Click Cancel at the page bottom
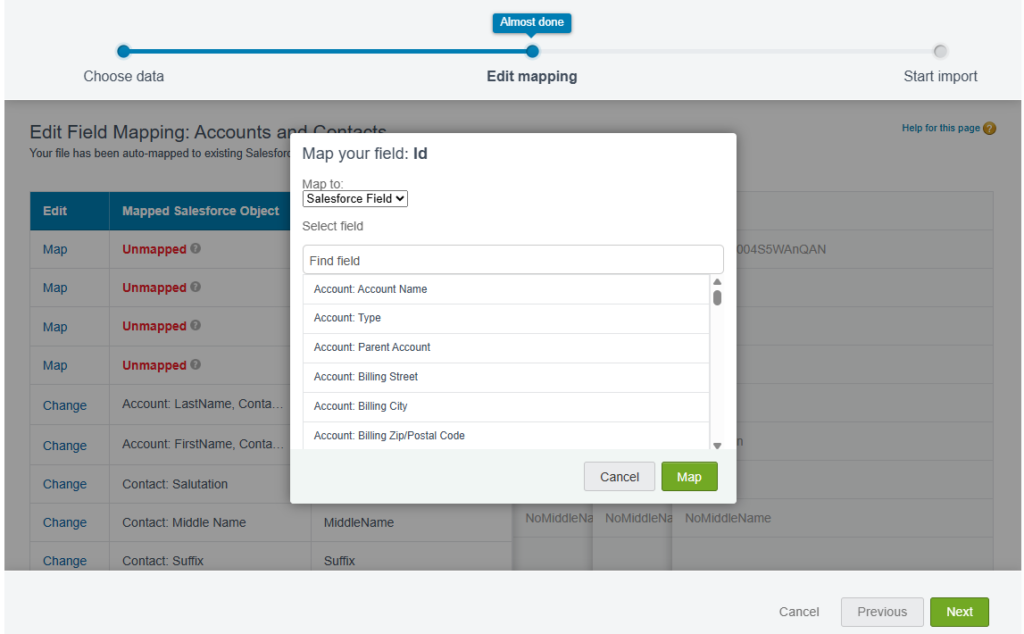1024x634 pixels. [x=799, y=612]
